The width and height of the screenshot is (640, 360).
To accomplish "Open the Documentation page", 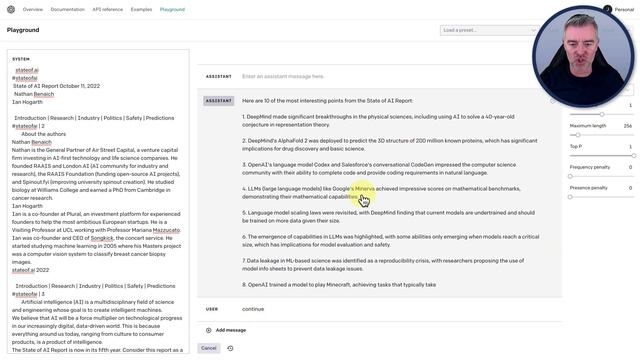I will pos(68,9).
